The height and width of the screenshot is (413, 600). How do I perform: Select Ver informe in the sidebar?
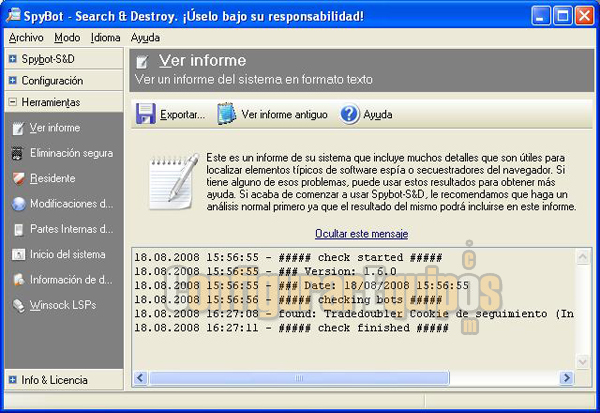pos(55,127)
